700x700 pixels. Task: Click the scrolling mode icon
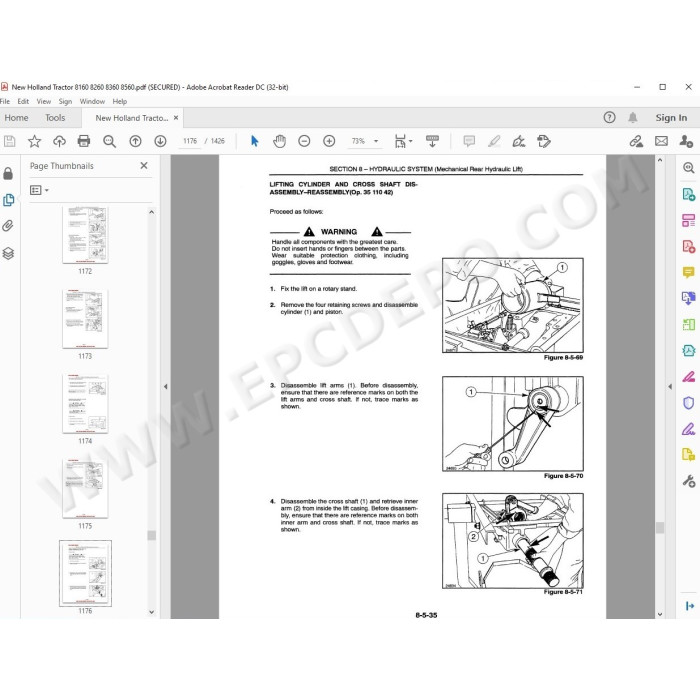click(x=432, y=142)
